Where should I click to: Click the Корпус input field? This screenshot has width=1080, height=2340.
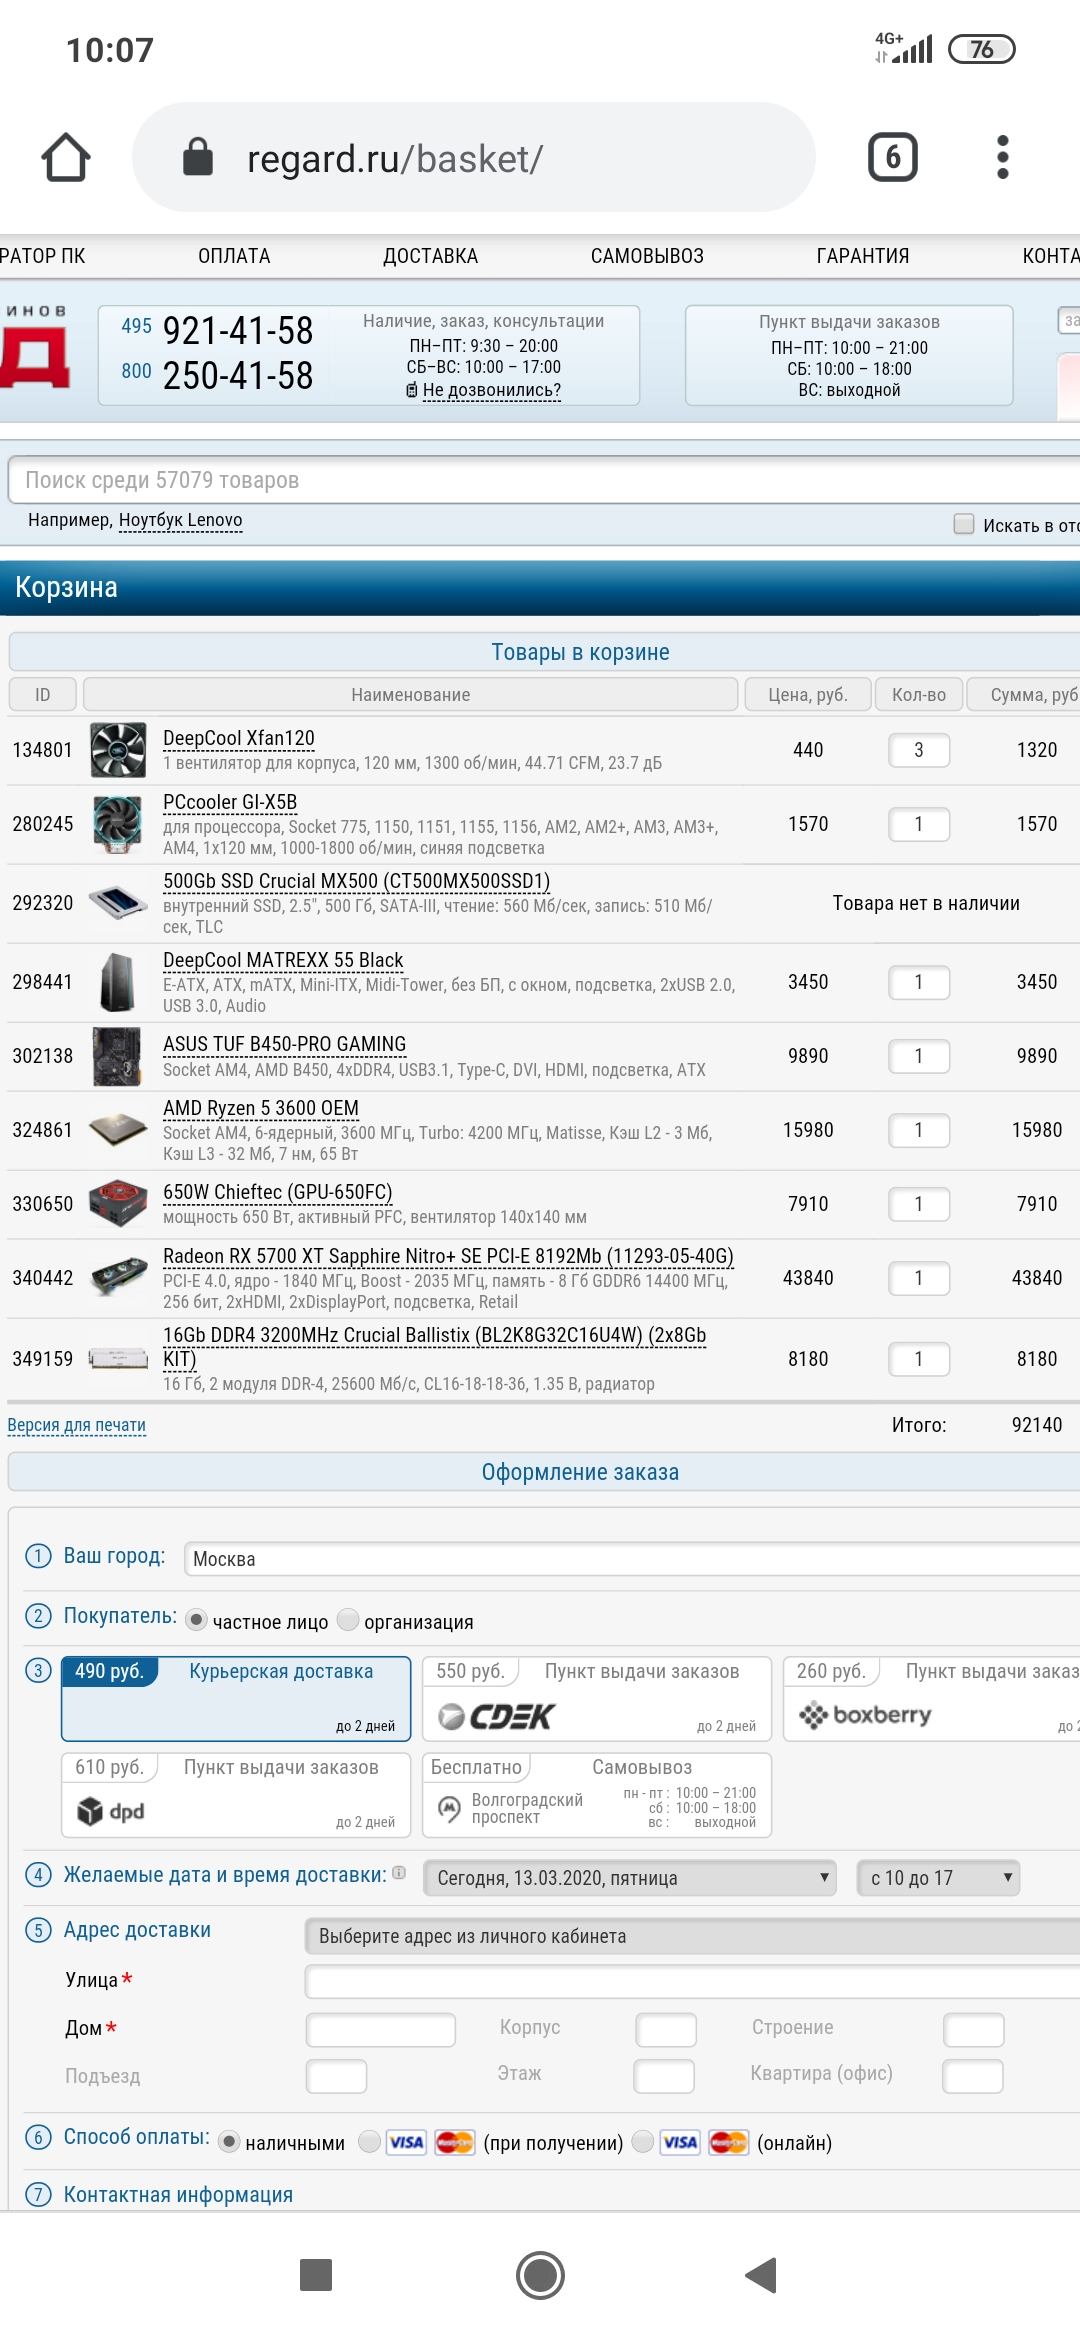[666, 2030]
